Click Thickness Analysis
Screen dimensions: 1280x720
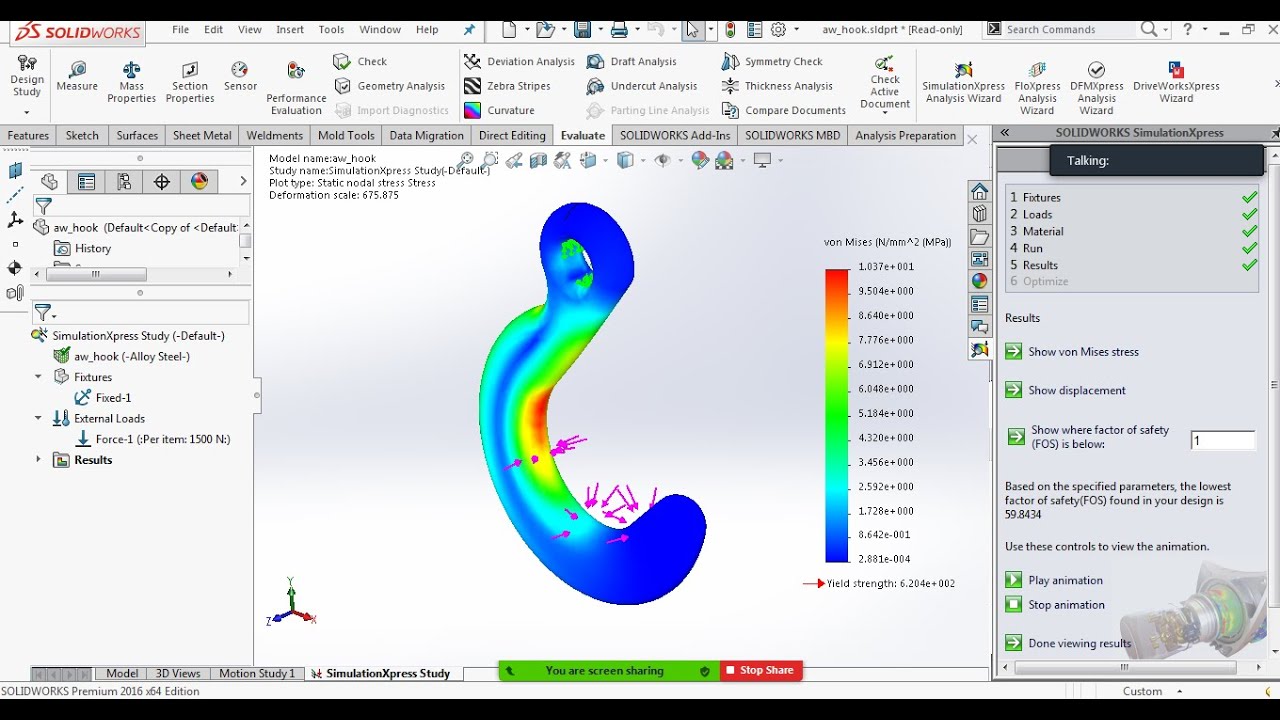pos(777,86)
